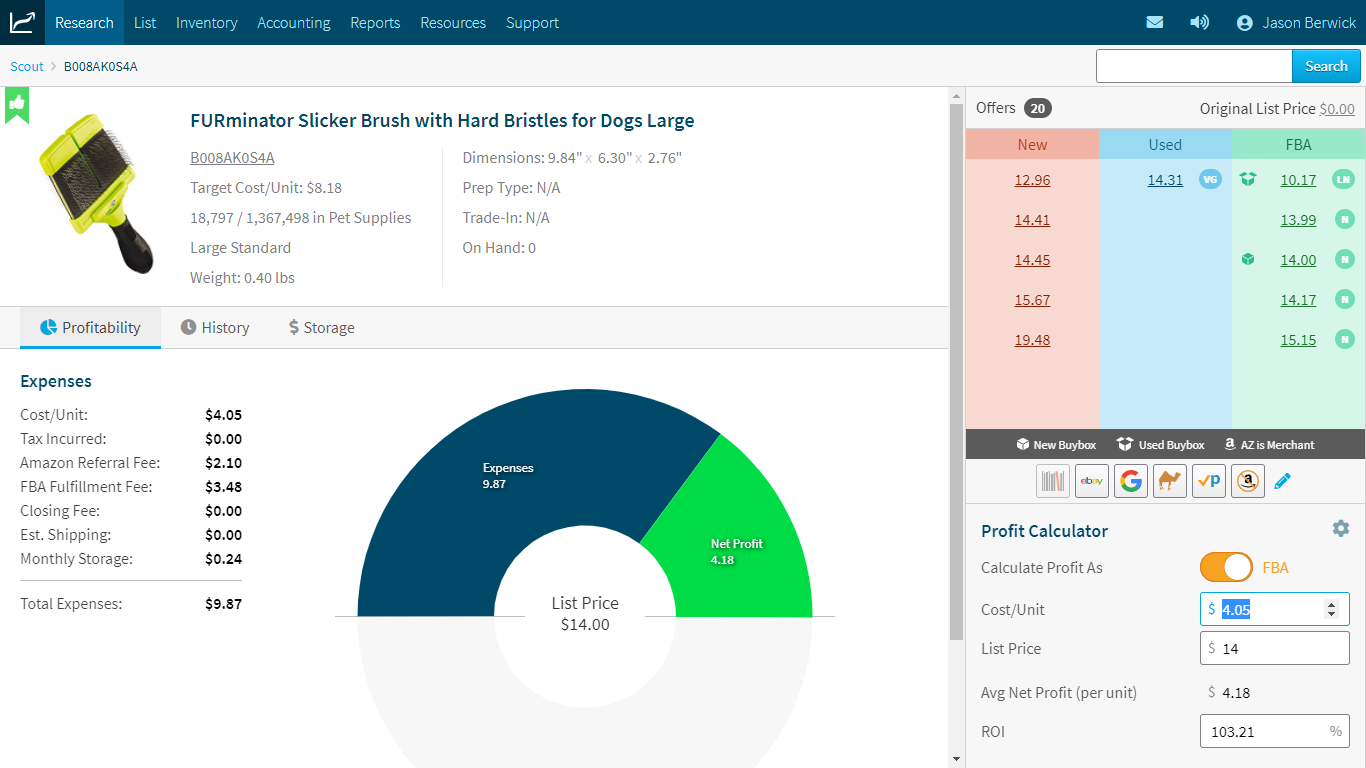Screen dimensions: 1366x768
Task: Focus the search input field at top right
Action: pos(1194,66)
